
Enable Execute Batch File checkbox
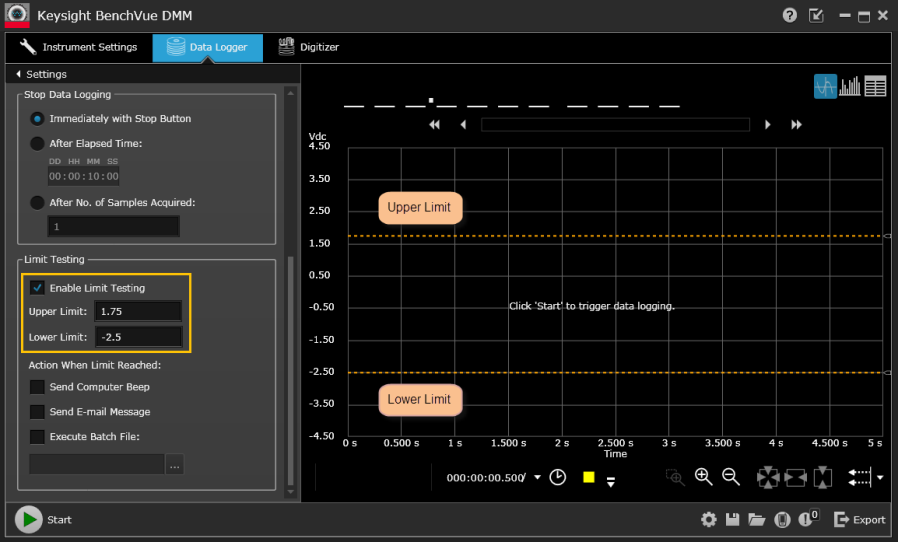pos(37,437)
